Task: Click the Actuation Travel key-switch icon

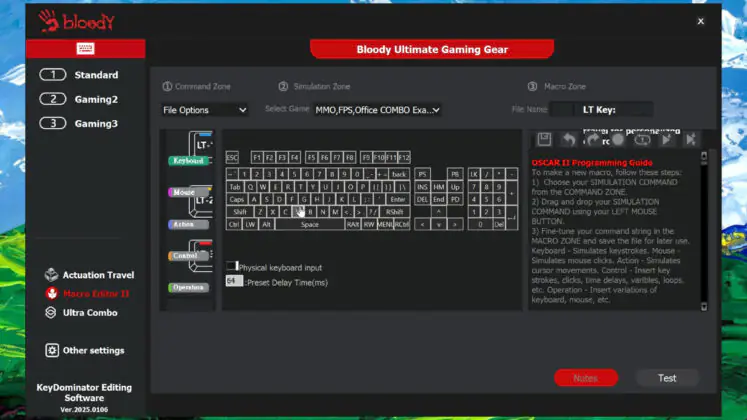Action: point(51,275)
